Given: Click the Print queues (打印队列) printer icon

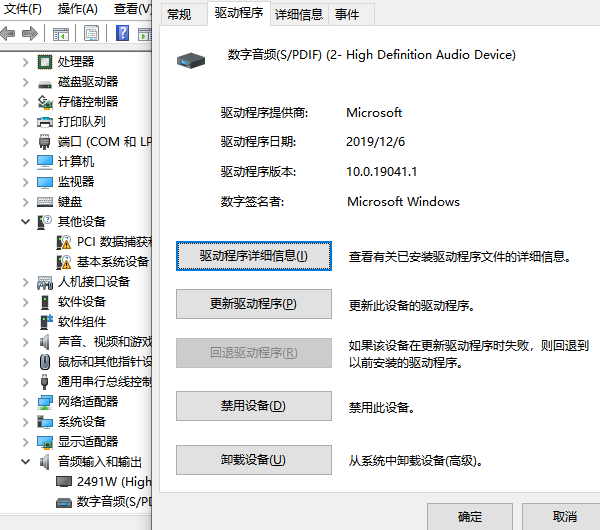Looking at the screenshot, I should [45, 122].
